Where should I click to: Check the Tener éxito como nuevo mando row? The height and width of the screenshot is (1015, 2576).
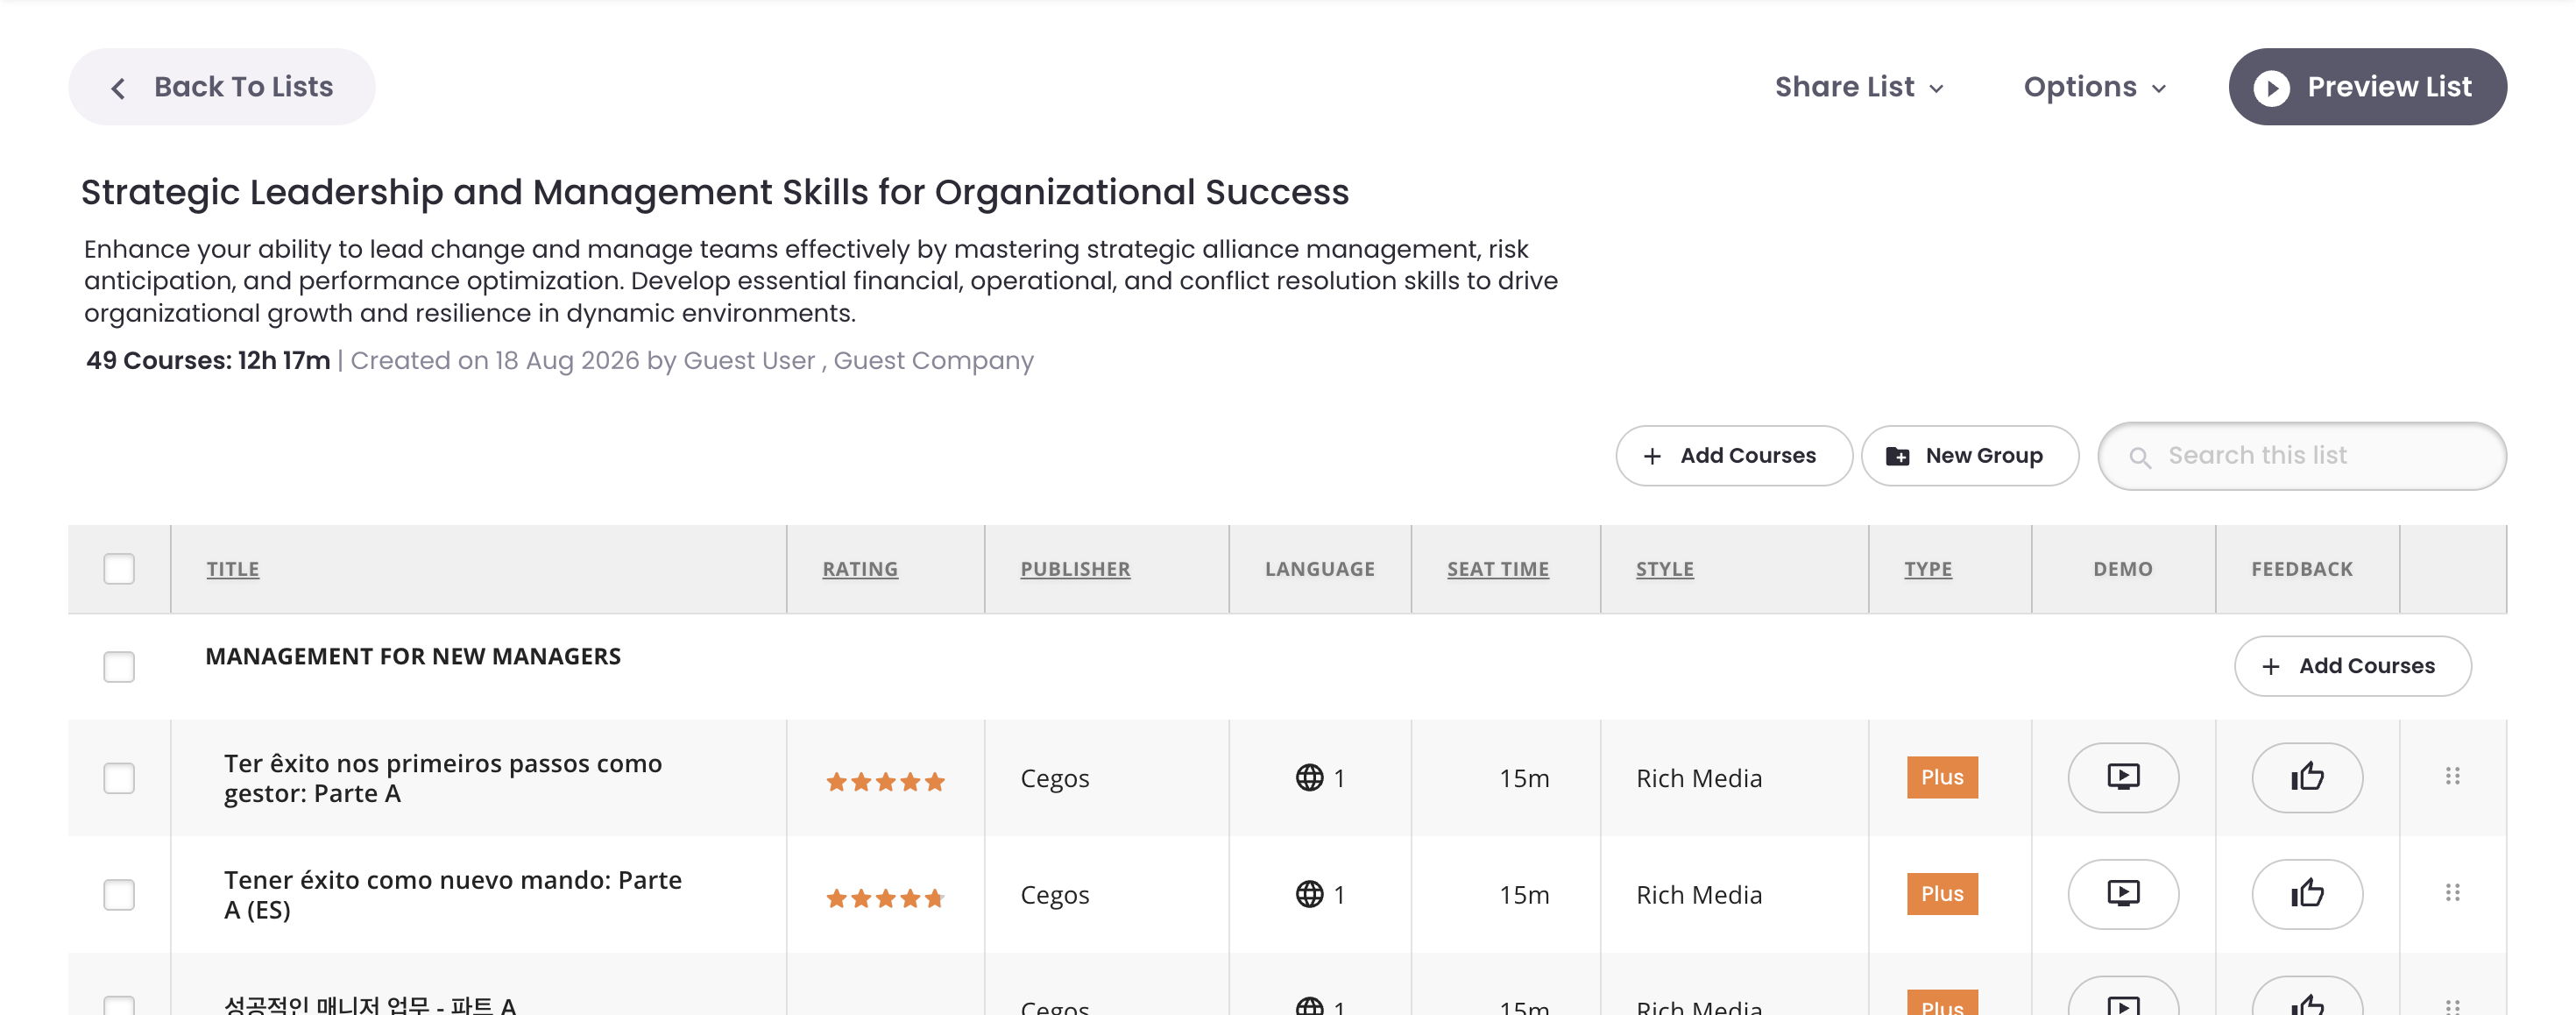pos(119,895)
